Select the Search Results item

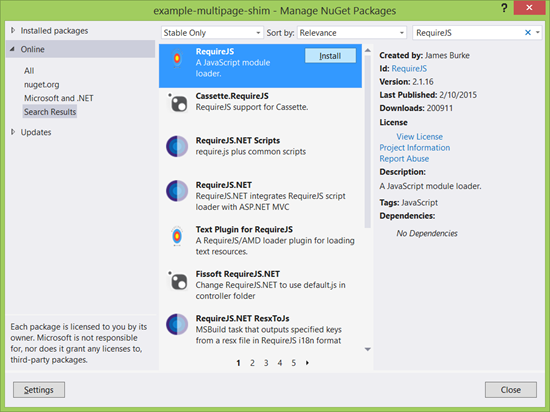[50, 112]
